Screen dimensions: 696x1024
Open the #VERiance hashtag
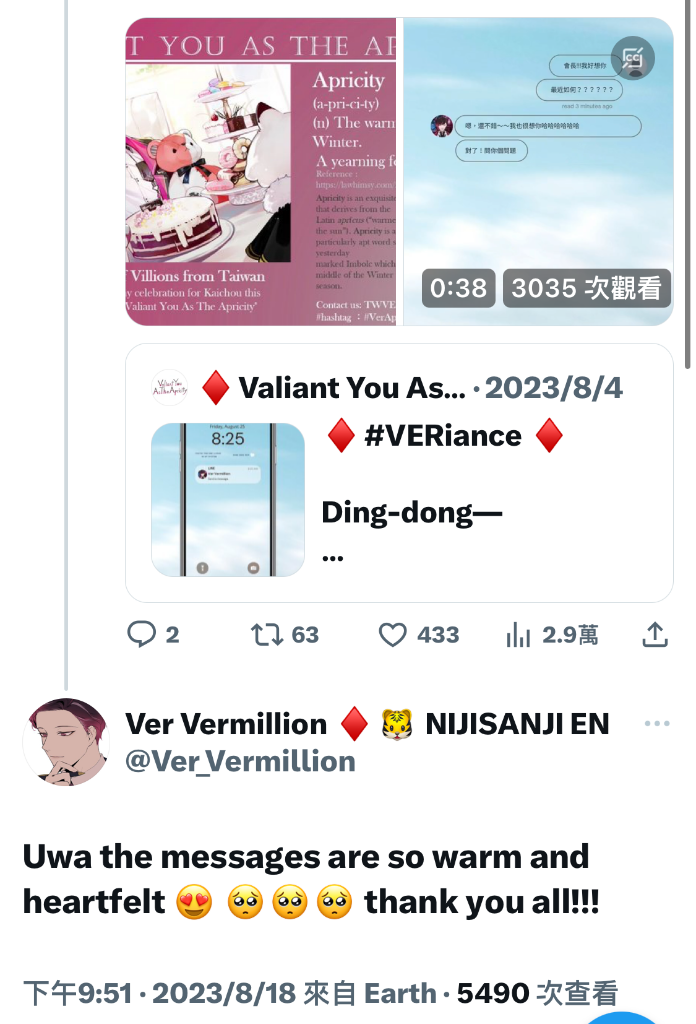[443, 436]
